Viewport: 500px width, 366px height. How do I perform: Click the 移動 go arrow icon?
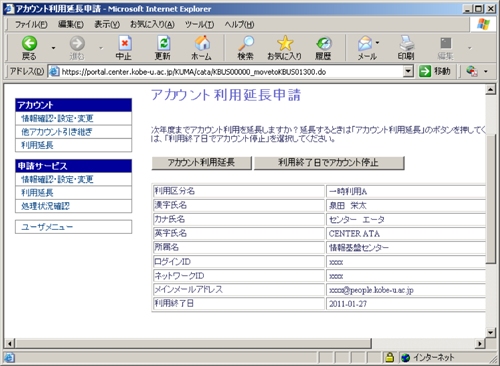click(x=425, y=71)
